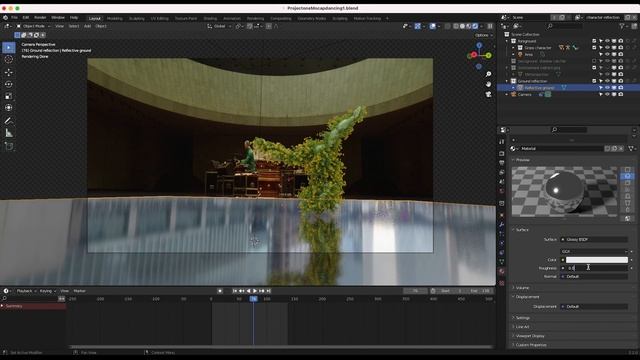Select the Select Box tool in the viewport toolbar

tap(9, 47)
